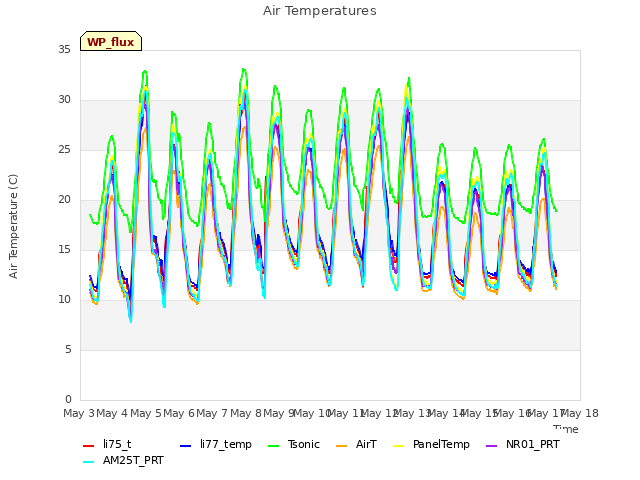Click the Tsonic legend entry
This screenshot has width=640, height=480.
click(x=294, y=444)
